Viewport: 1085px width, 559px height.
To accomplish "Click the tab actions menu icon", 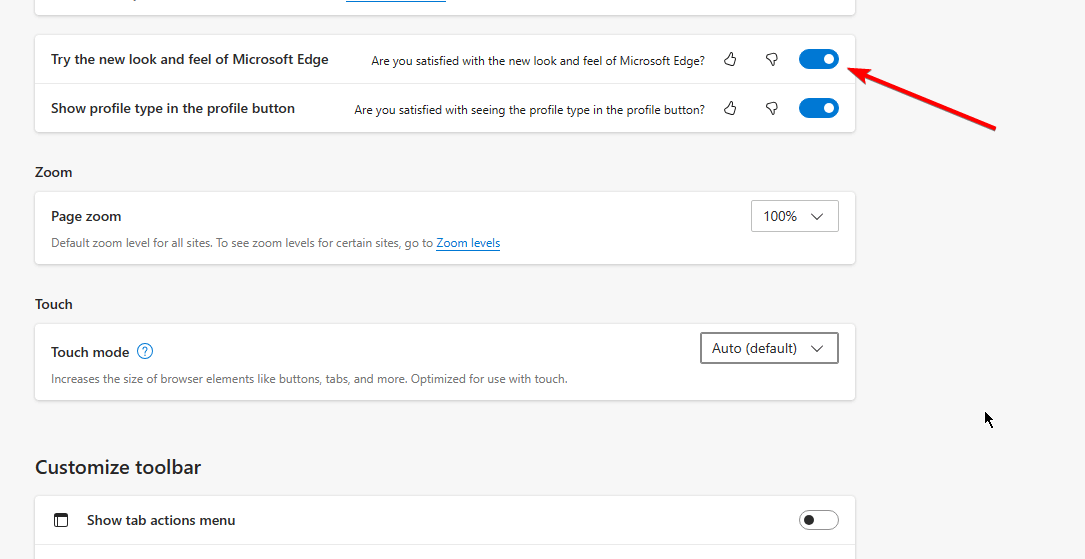I will pos(62,520).
